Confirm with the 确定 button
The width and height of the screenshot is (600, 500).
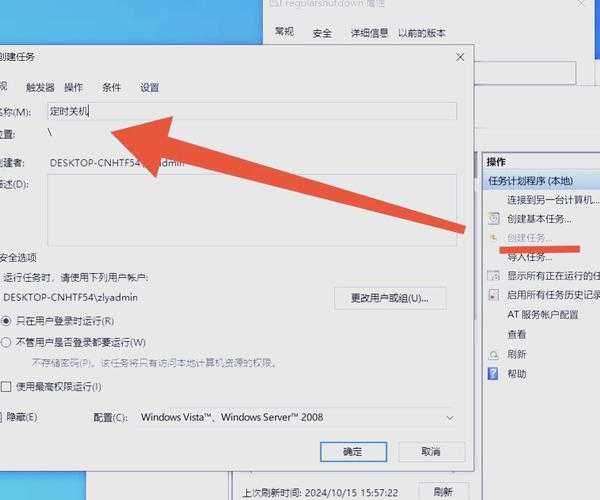pos(353,452)
